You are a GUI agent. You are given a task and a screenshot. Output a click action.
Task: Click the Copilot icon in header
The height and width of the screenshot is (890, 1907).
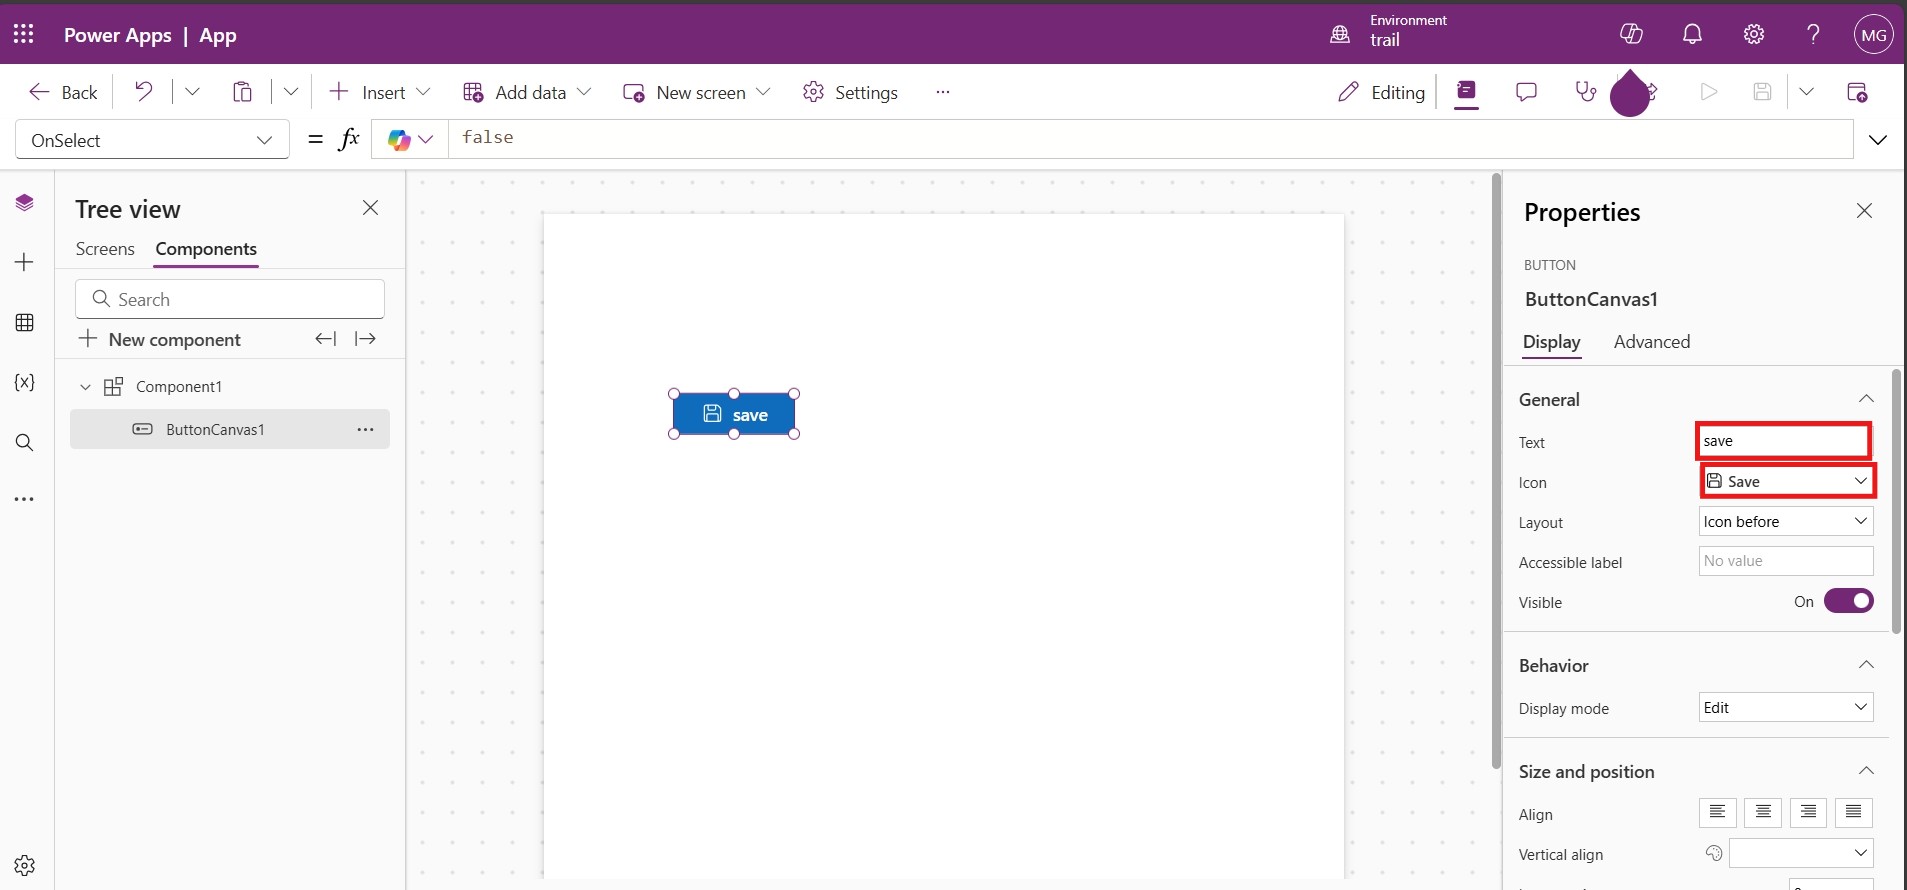(x=1631, y=34)
